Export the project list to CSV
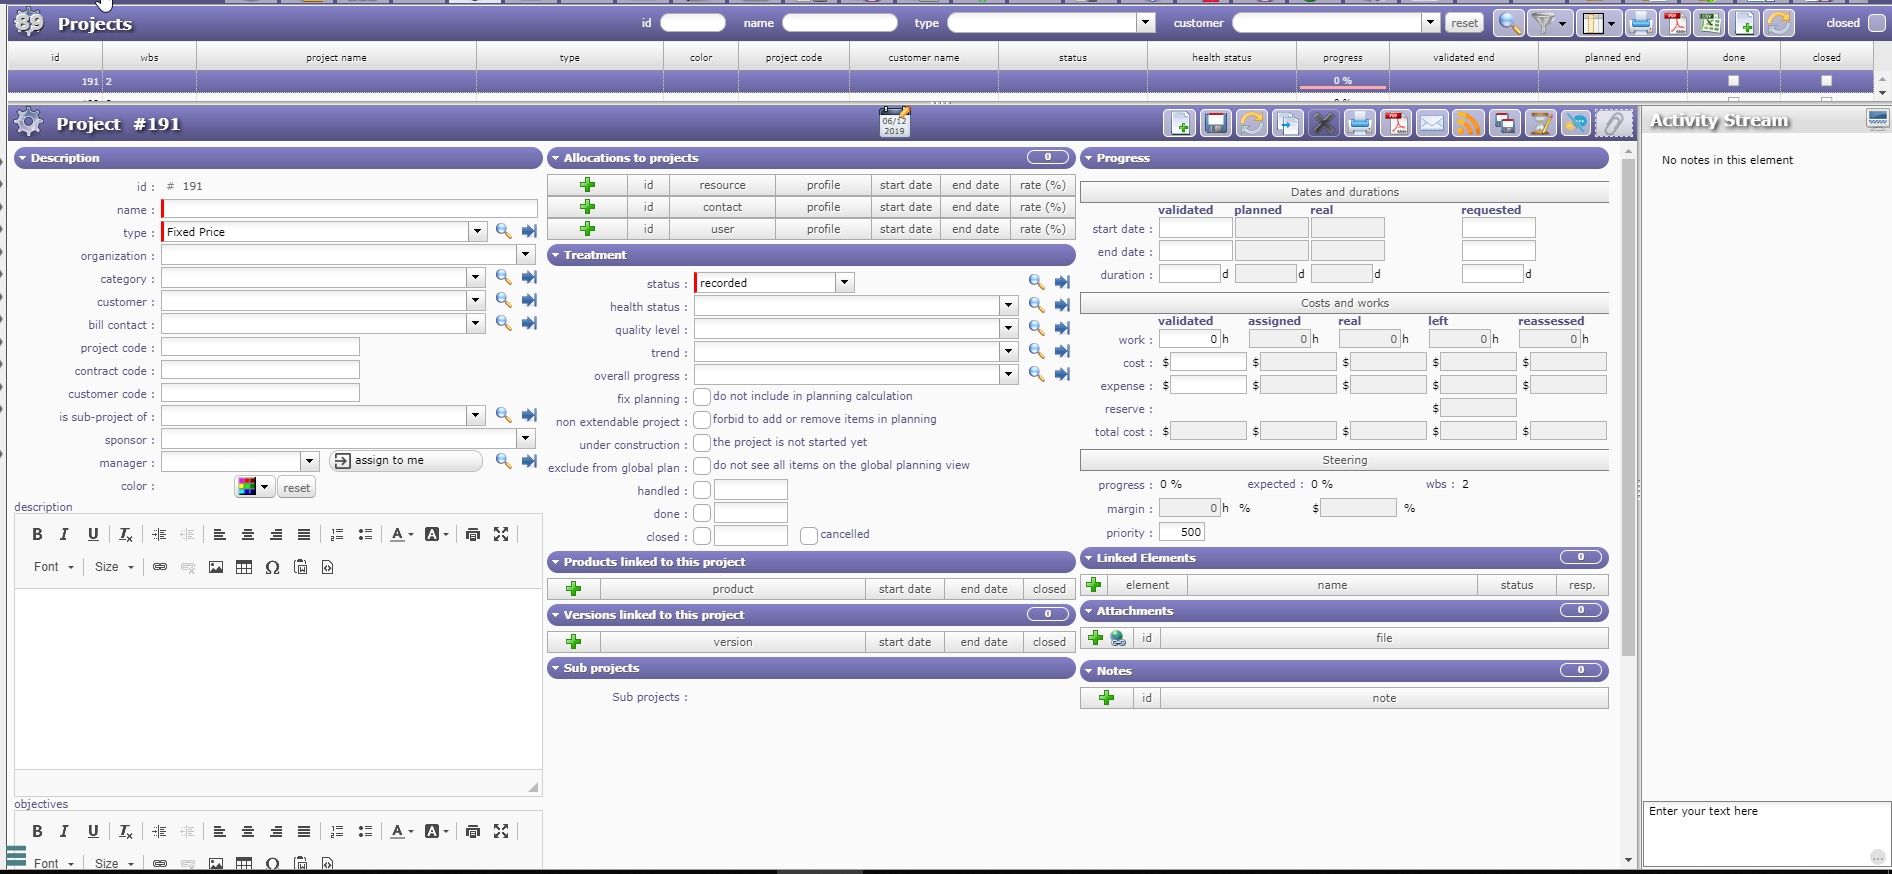Viewport: 1892px width, 874px height. 1710,23
